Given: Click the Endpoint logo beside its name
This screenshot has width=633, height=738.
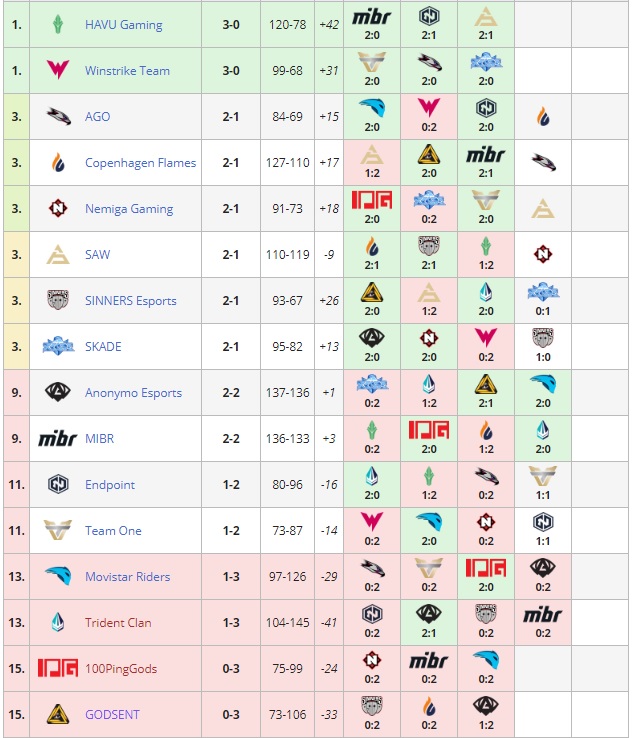Looking at the screenshot, I should point(58,484).
